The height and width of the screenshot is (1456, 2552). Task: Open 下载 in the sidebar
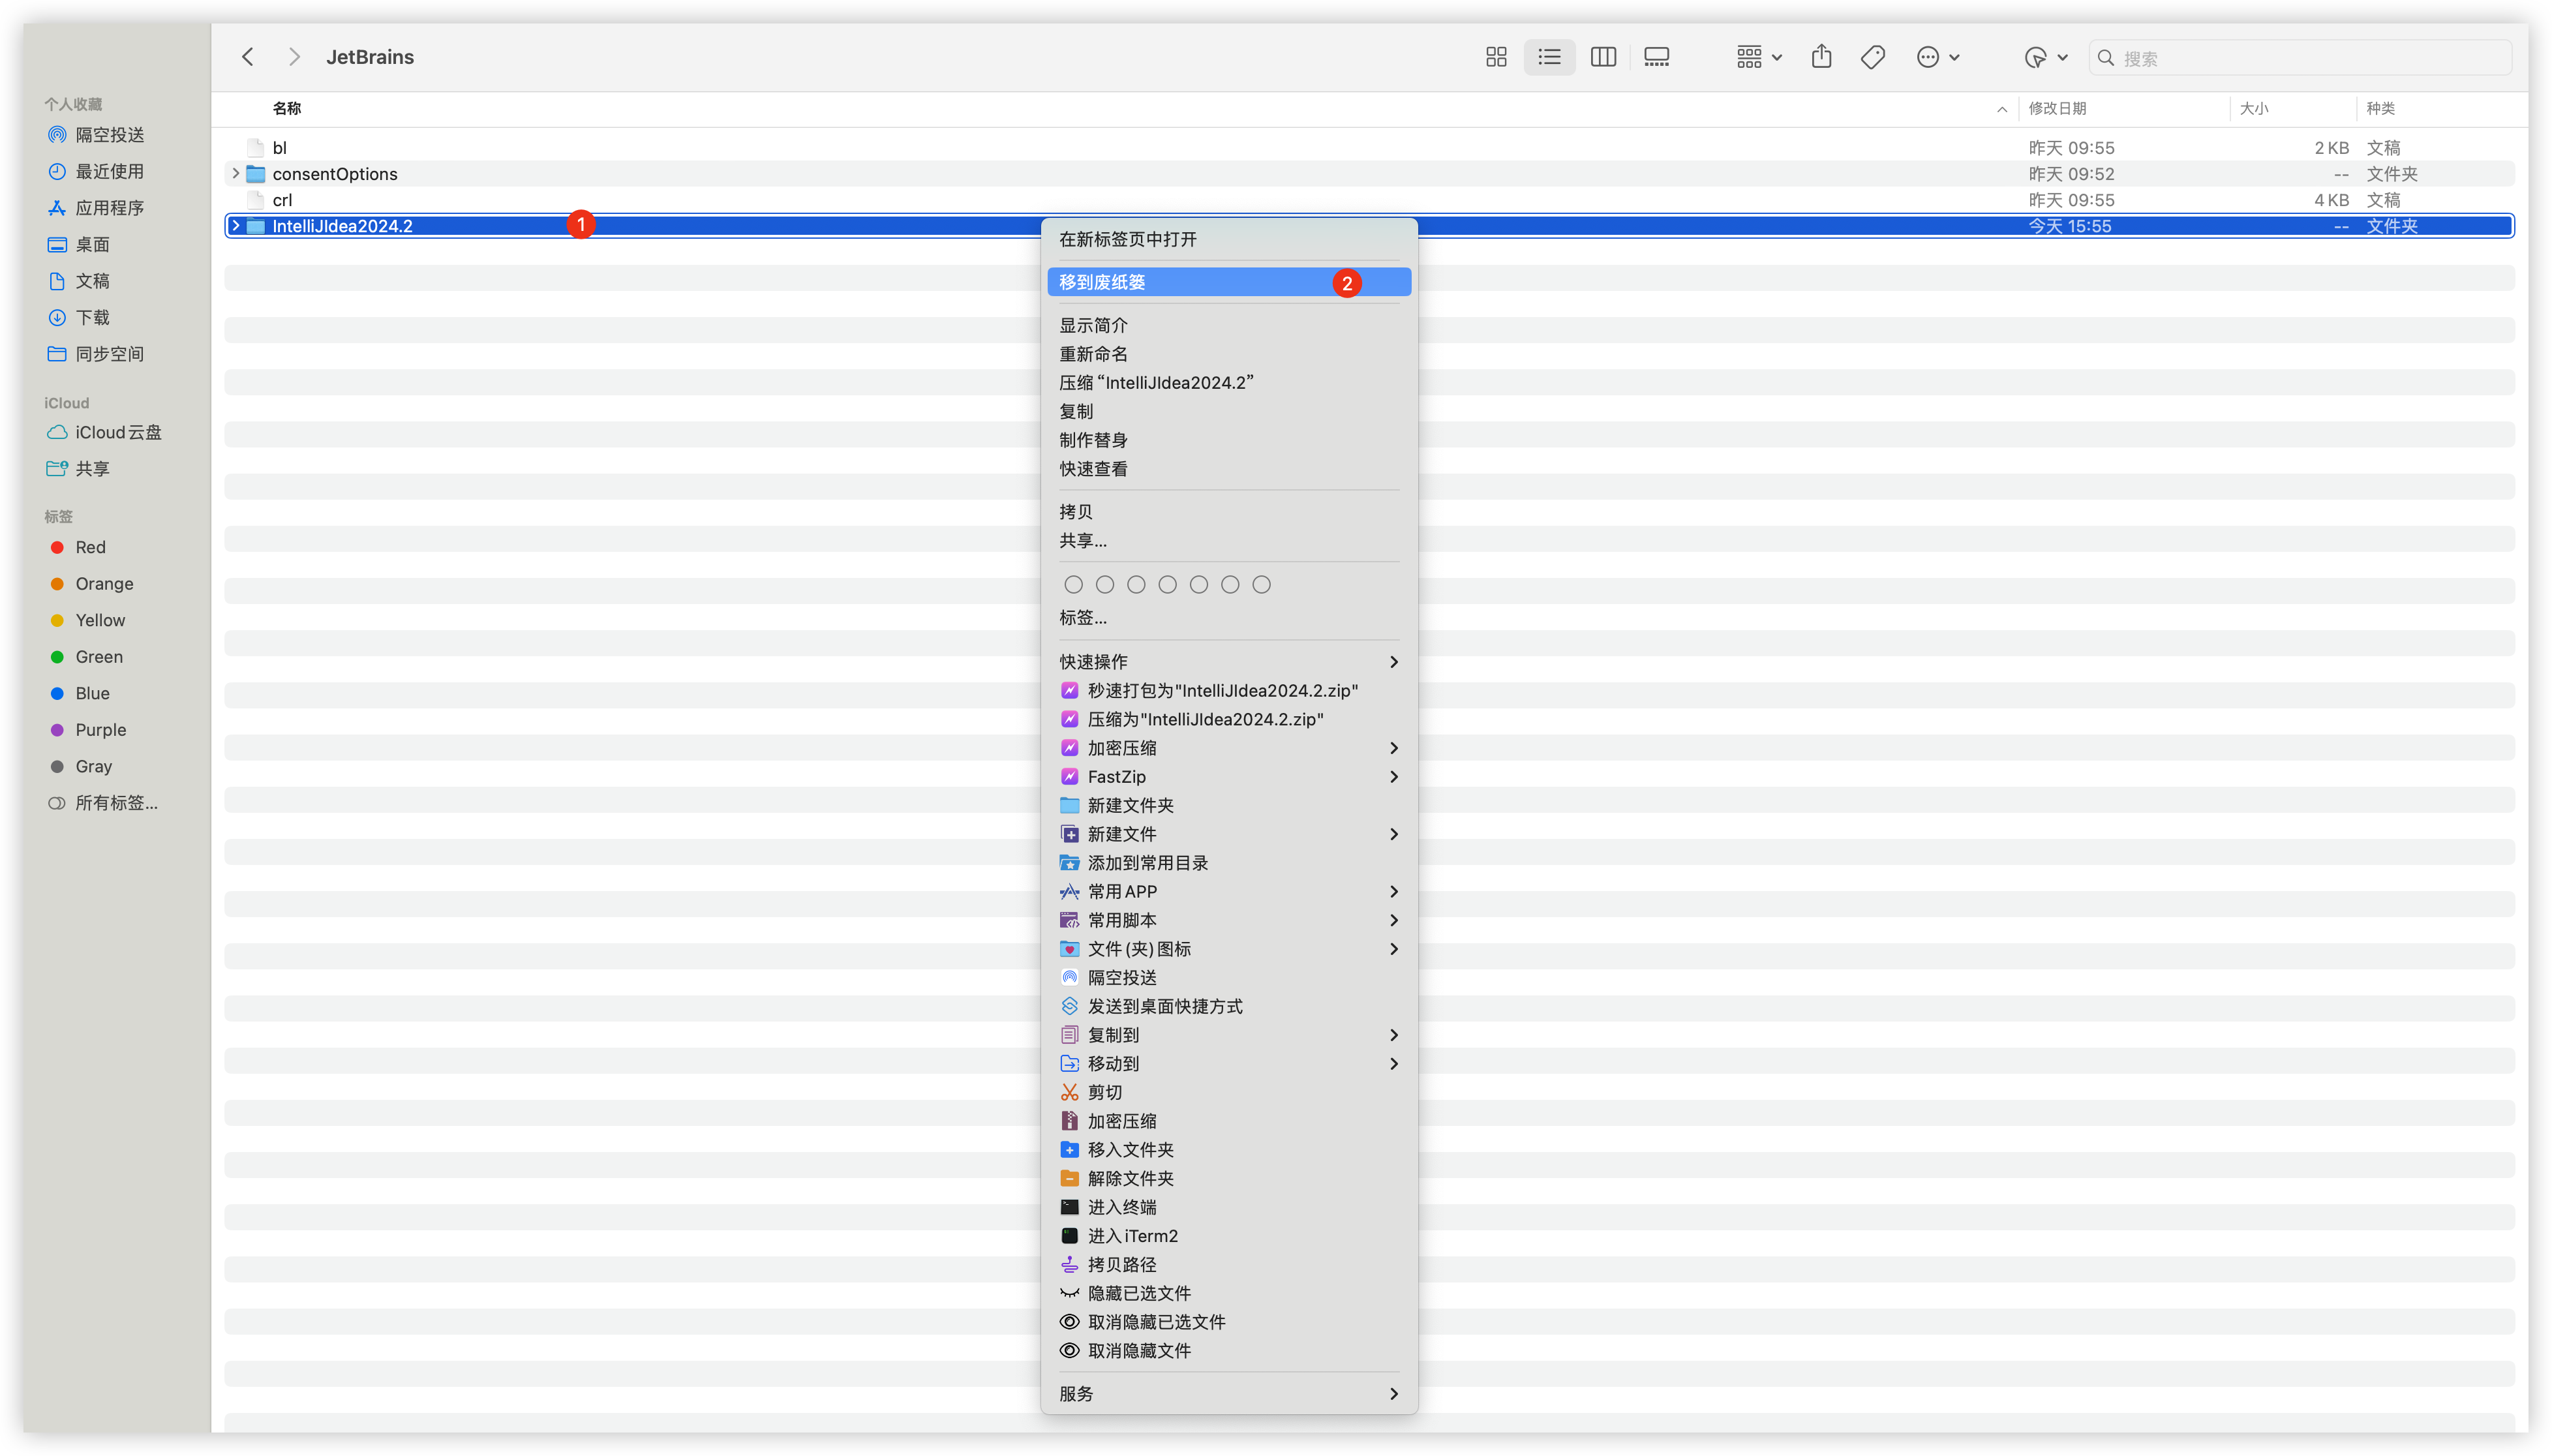tap(92, 317)
